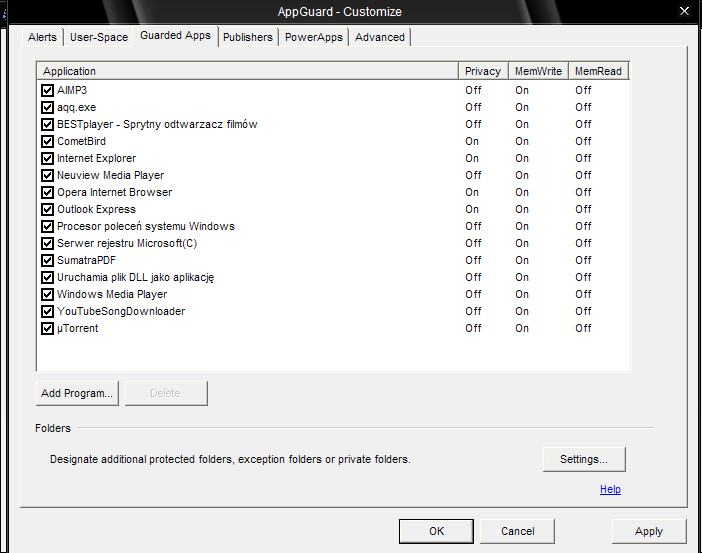Click YouTubeSongDownloader Privacy value Off
Screen dimensions: 702x553
[473, 312]
